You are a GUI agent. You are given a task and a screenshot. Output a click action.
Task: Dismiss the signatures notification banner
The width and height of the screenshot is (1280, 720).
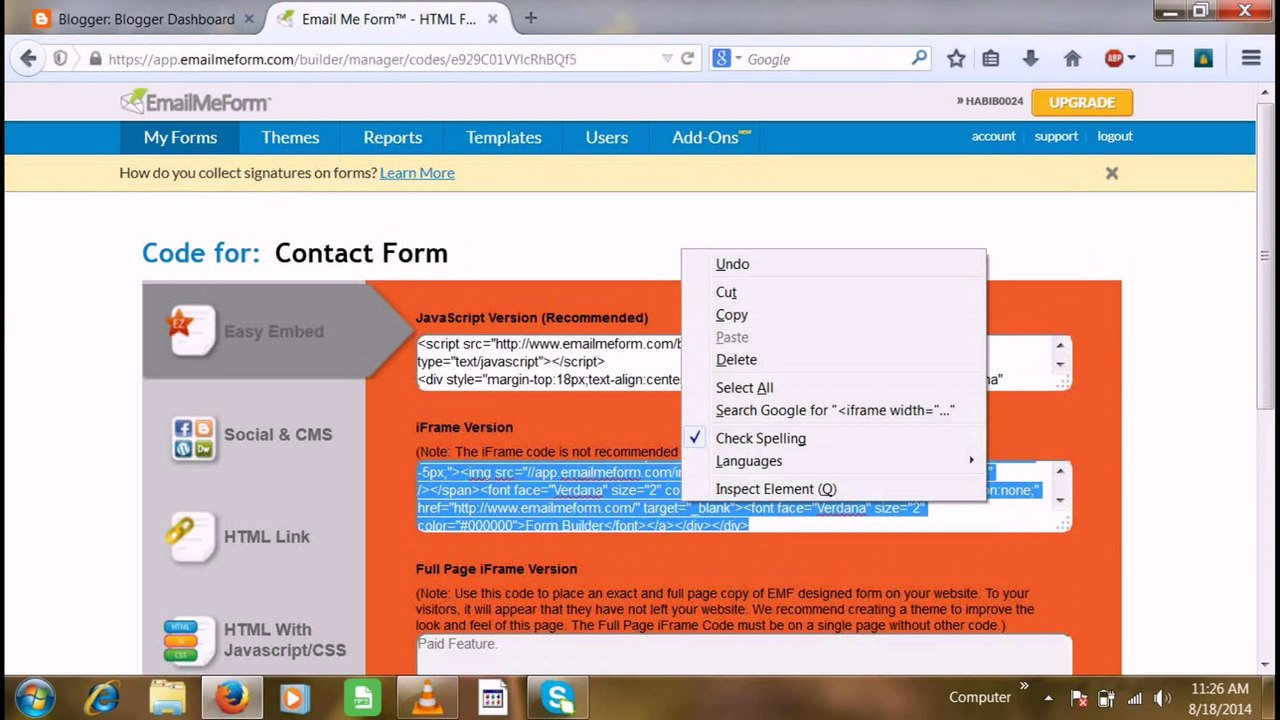[x=1112, y=173]
